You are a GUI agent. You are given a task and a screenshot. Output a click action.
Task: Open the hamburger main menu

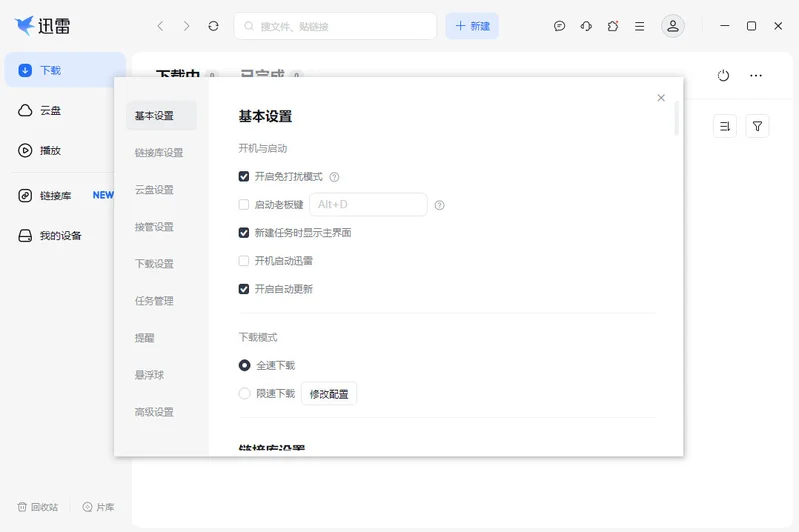[640, 26]
